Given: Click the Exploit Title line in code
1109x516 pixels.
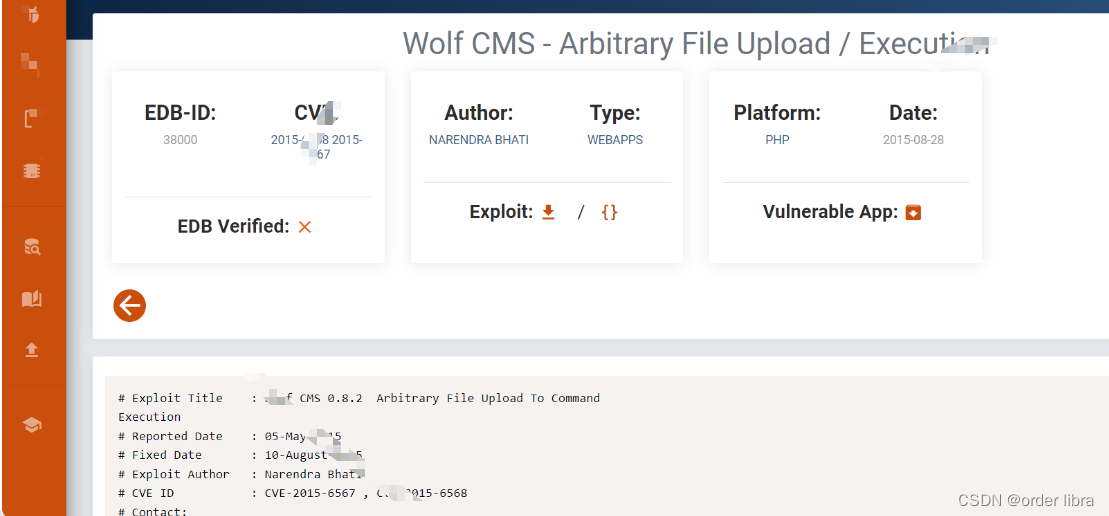Looking at the screenshot, I should click(359, 399).
